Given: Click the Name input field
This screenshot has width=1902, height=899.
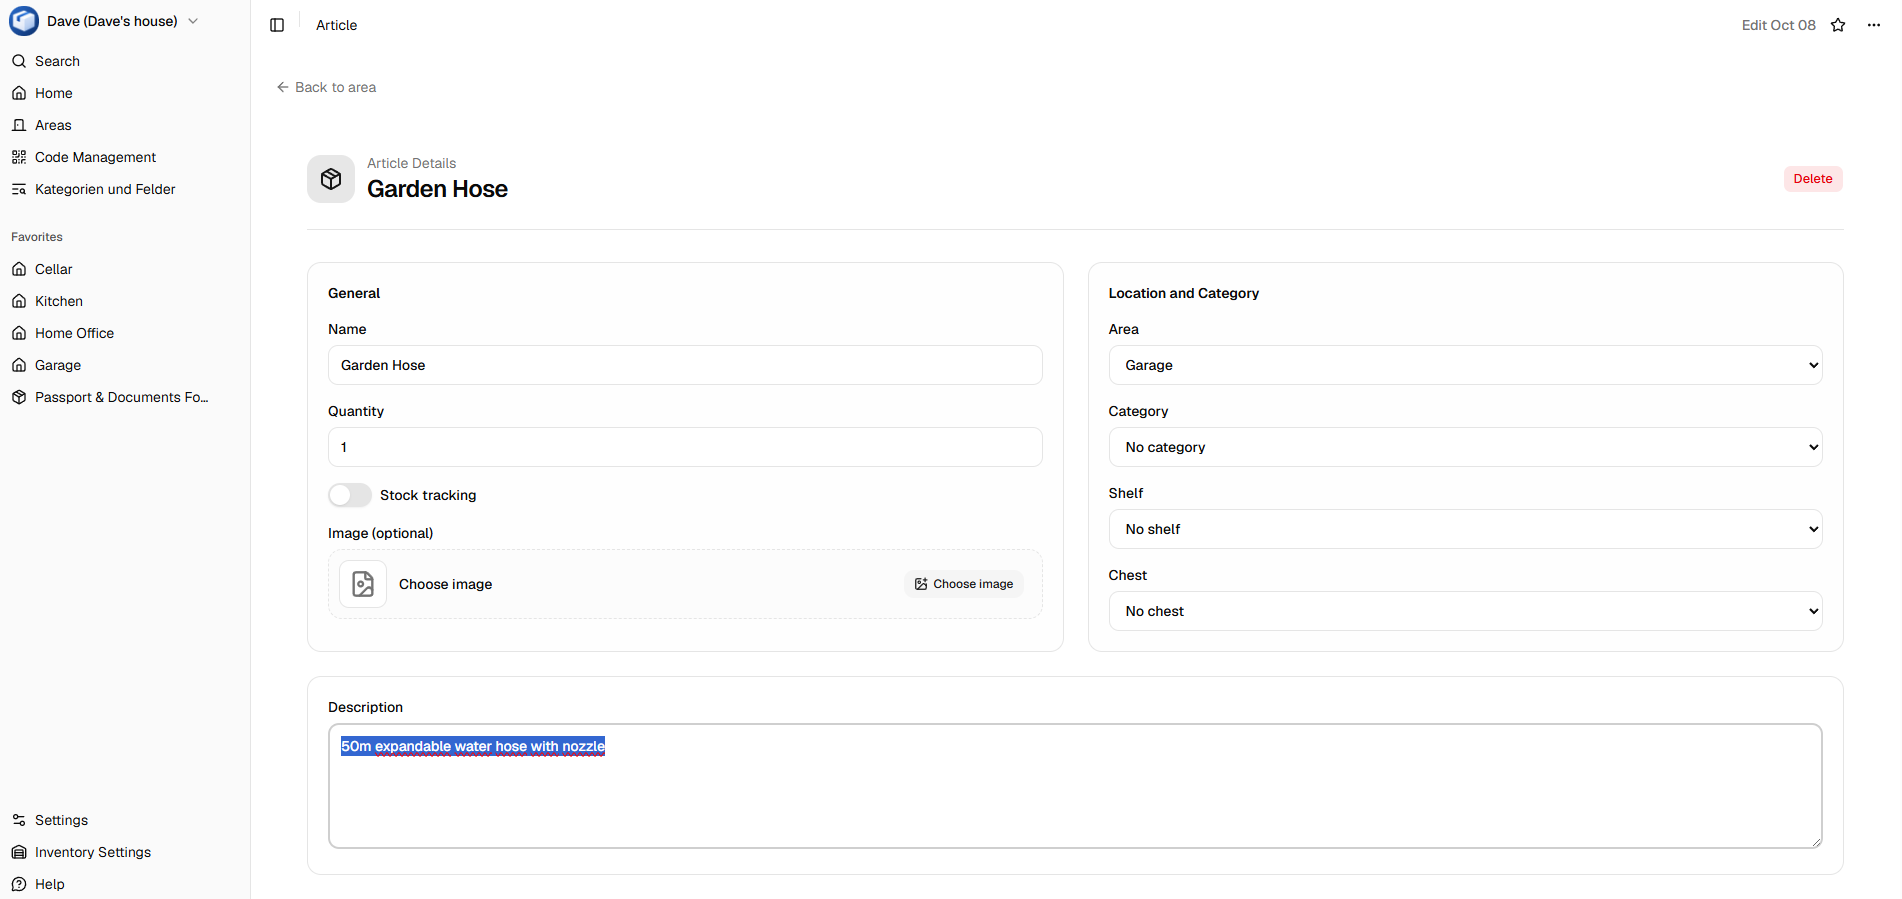Looking at the screenshot, I should click(685, 365).
